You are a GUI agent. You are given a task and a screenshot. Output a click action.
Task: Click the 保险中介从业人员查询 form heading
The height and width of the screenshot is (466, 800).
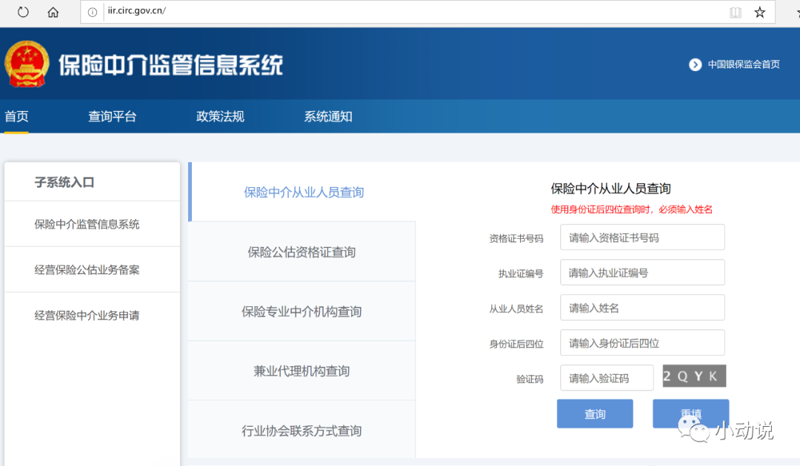pyautogui.click(x=610, y=188)
